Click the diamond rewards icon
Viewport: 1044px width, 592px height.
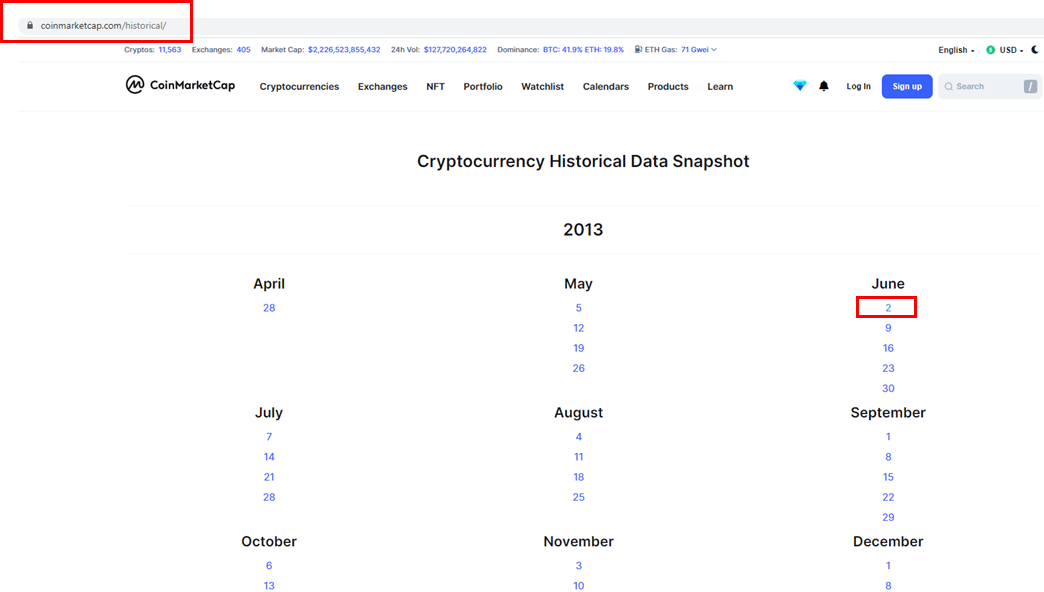click(x=799, y=86)
